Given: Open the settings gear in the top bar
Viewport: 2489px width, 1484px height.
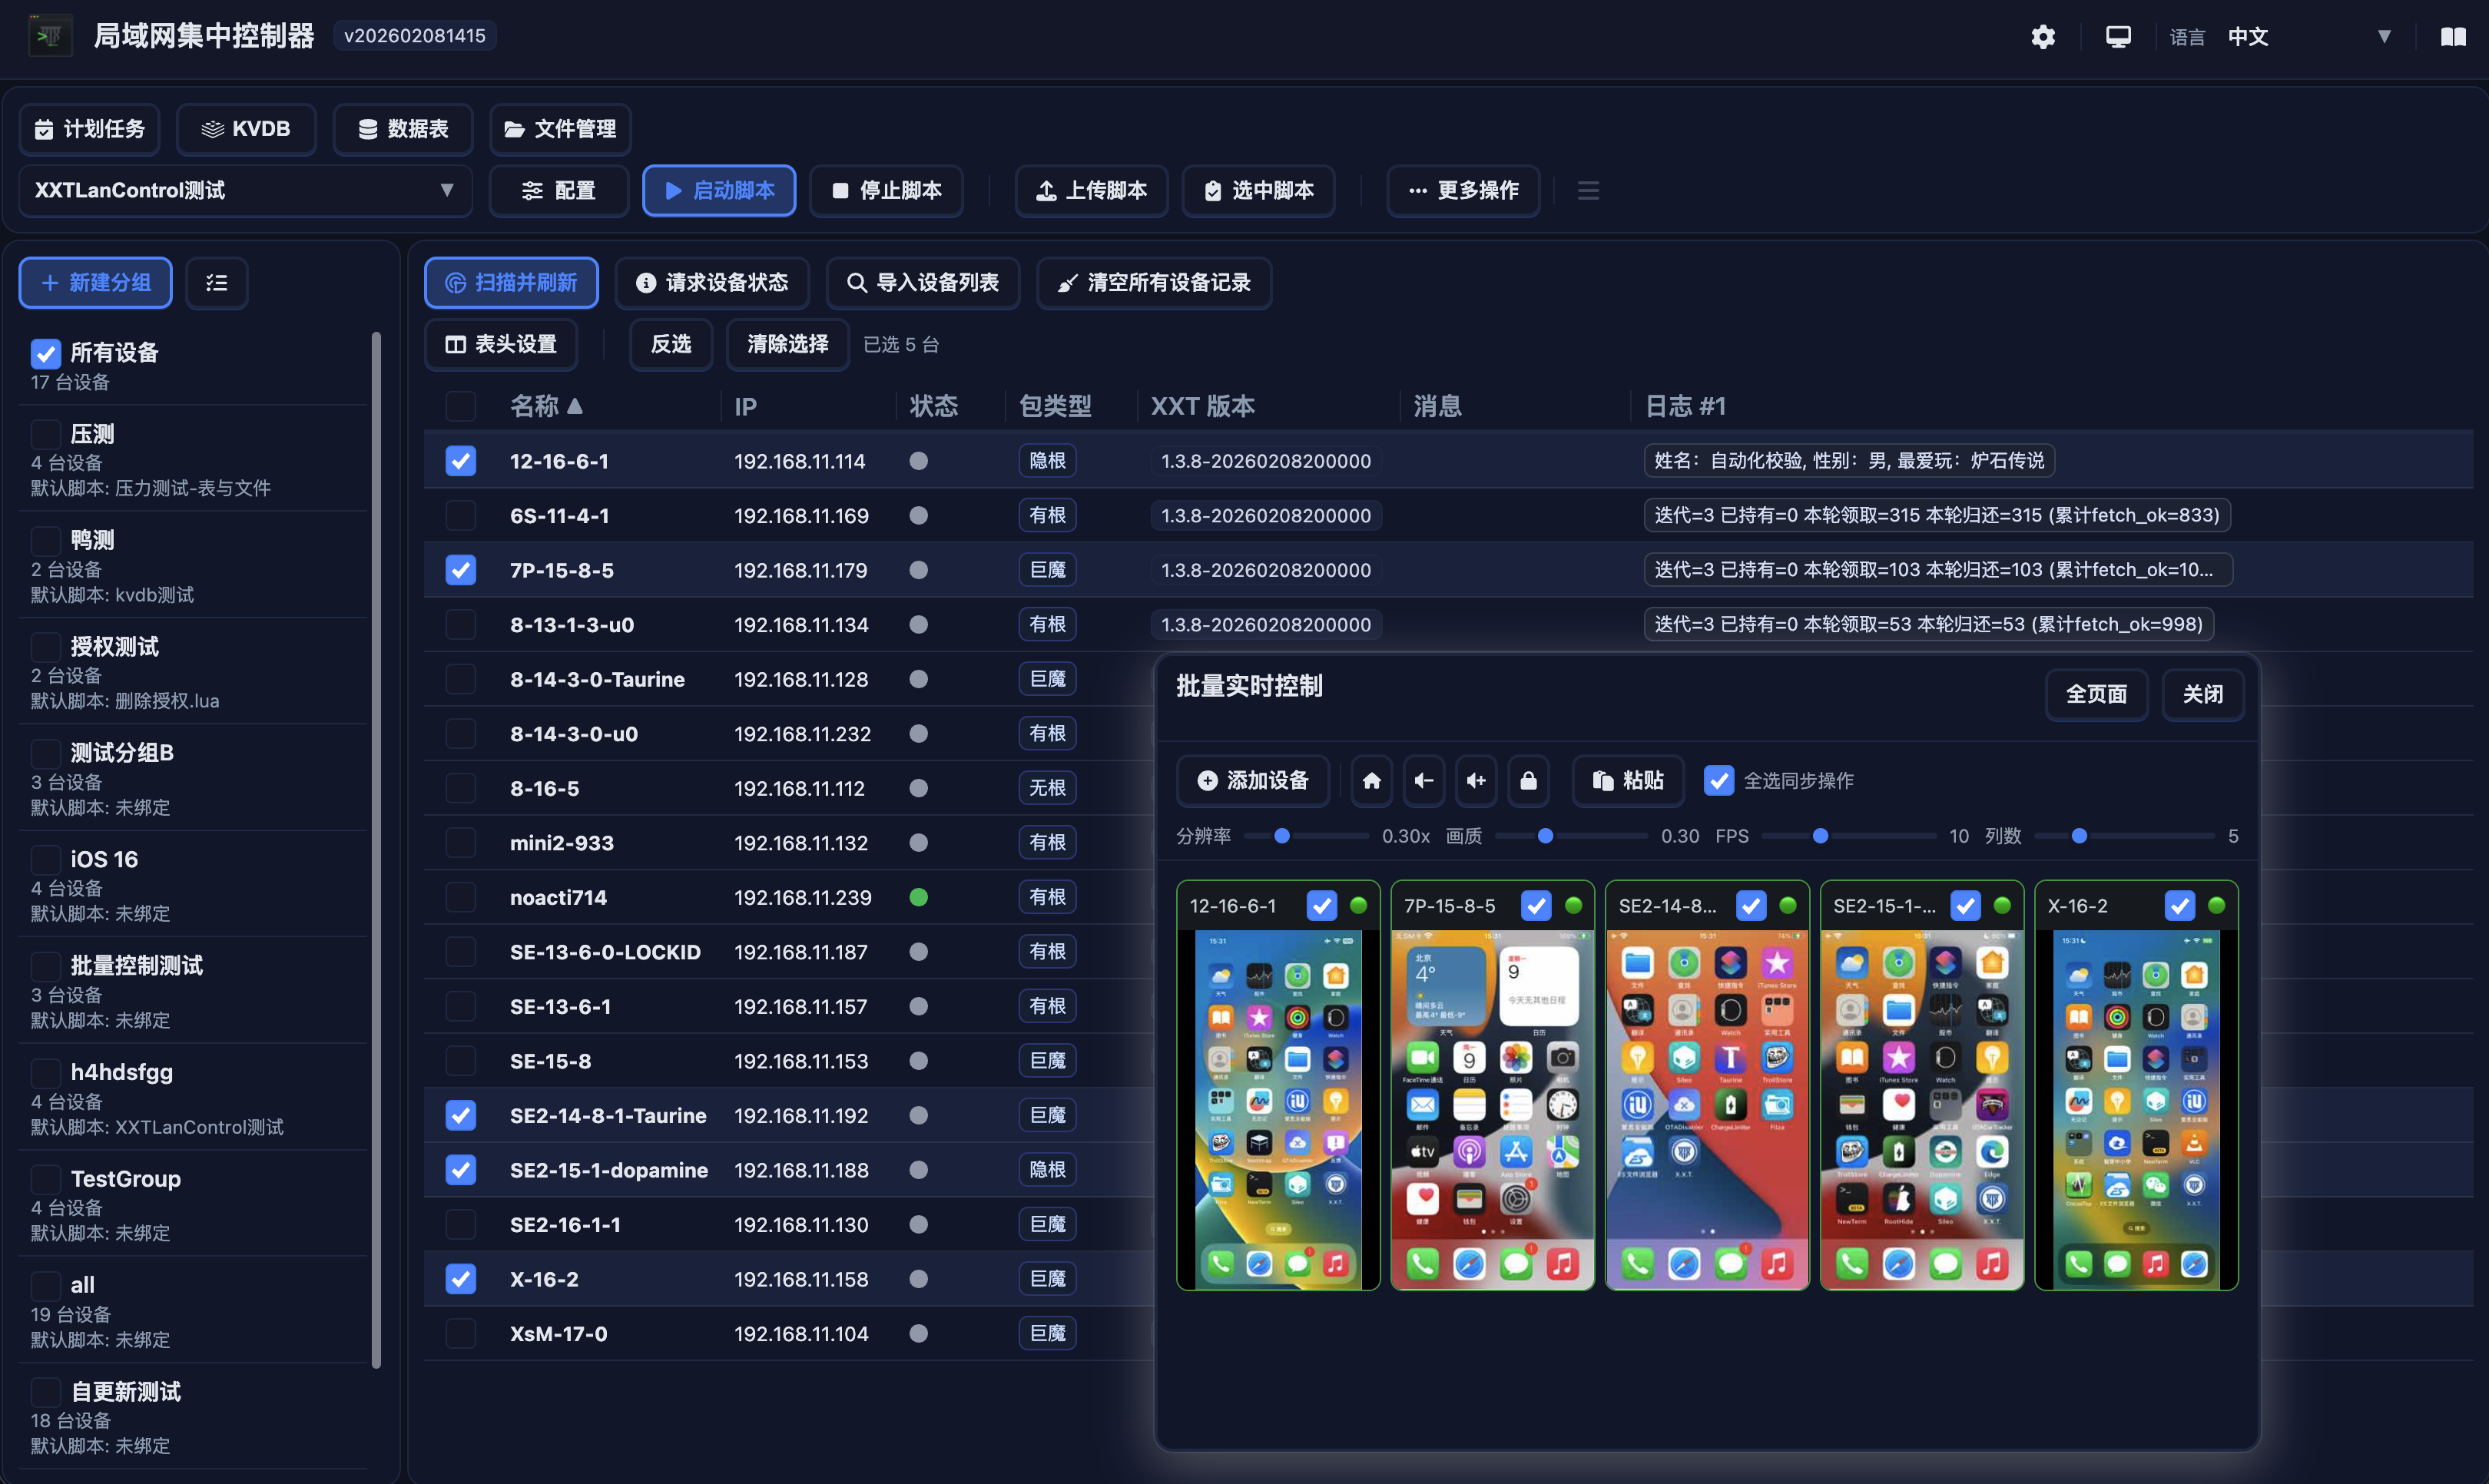Looking at the screenshot, I should click(2043, 36).
